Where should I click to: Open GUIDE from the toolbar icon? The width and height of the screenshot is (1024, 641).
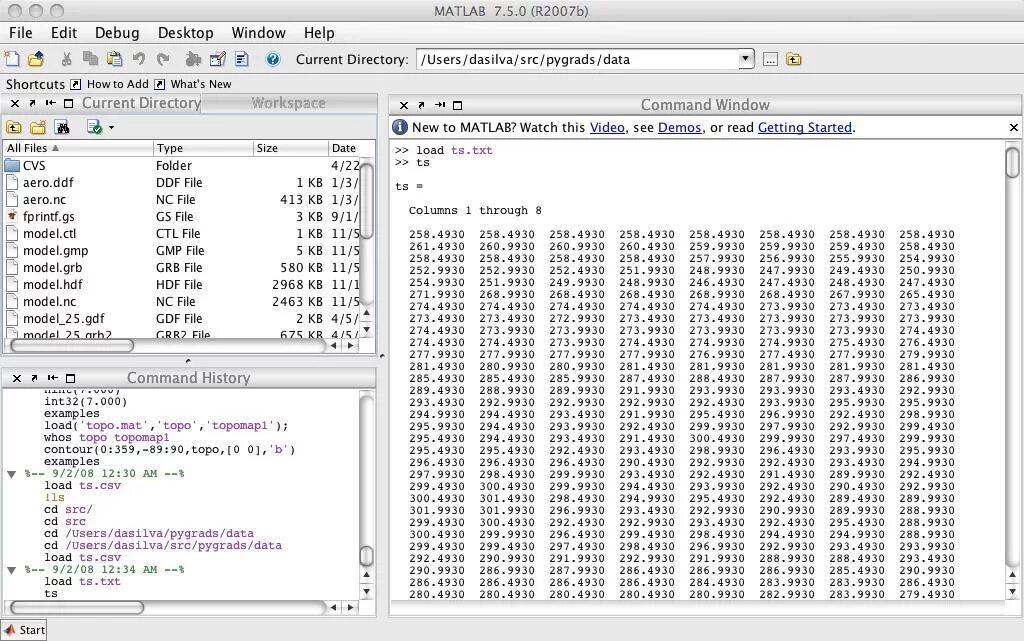(217, 59)
